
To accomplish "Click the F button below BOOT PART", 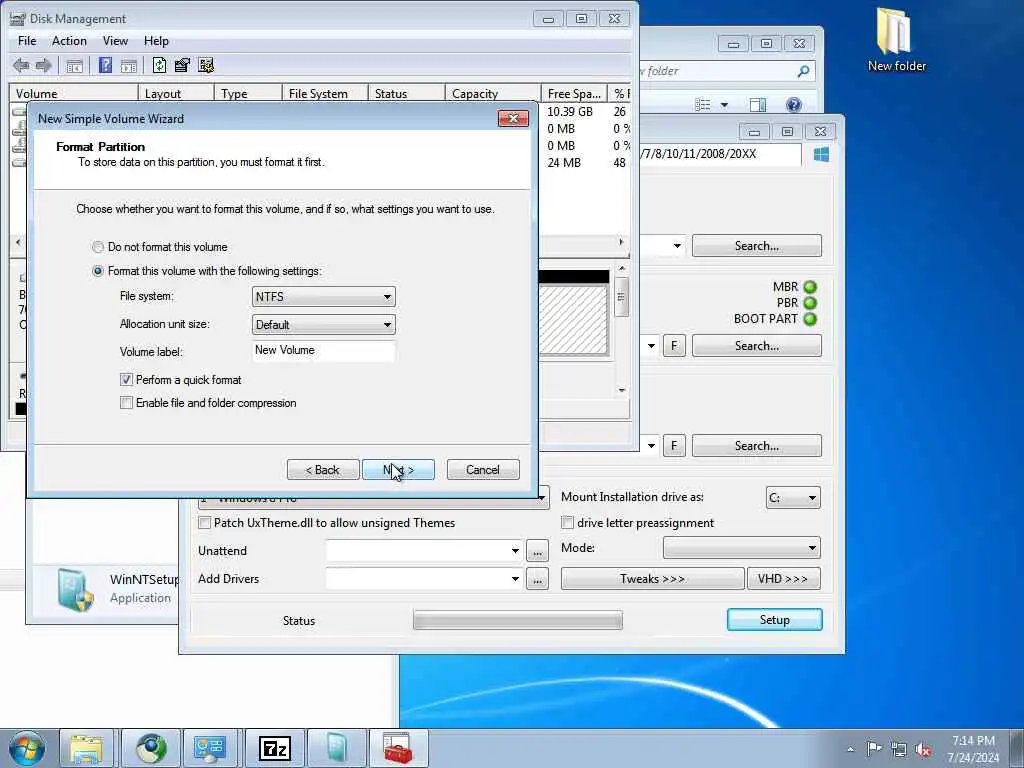I will tap(674, 345).
